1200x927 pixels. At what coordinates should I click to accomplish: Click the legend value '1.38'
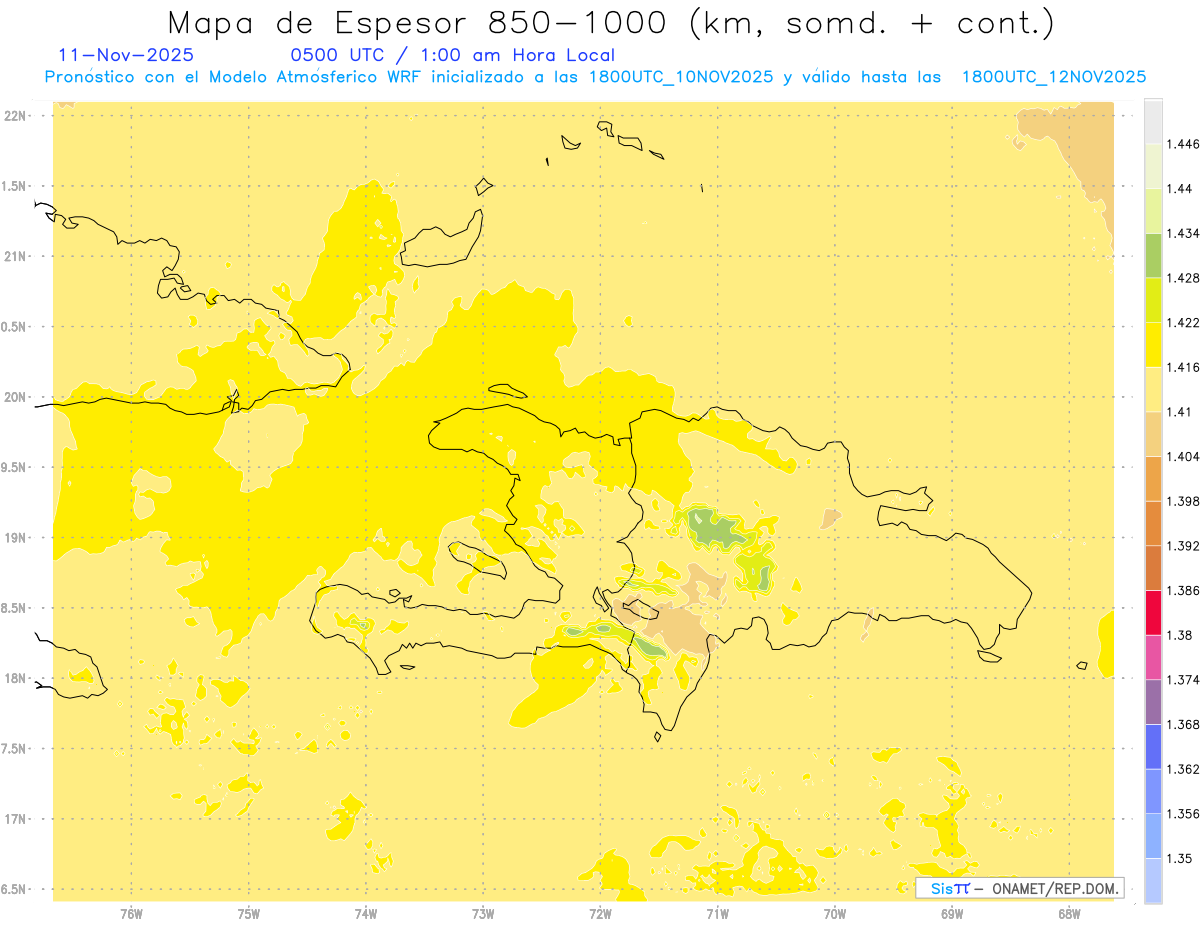pyautogui.click(x=1179, y=635)
